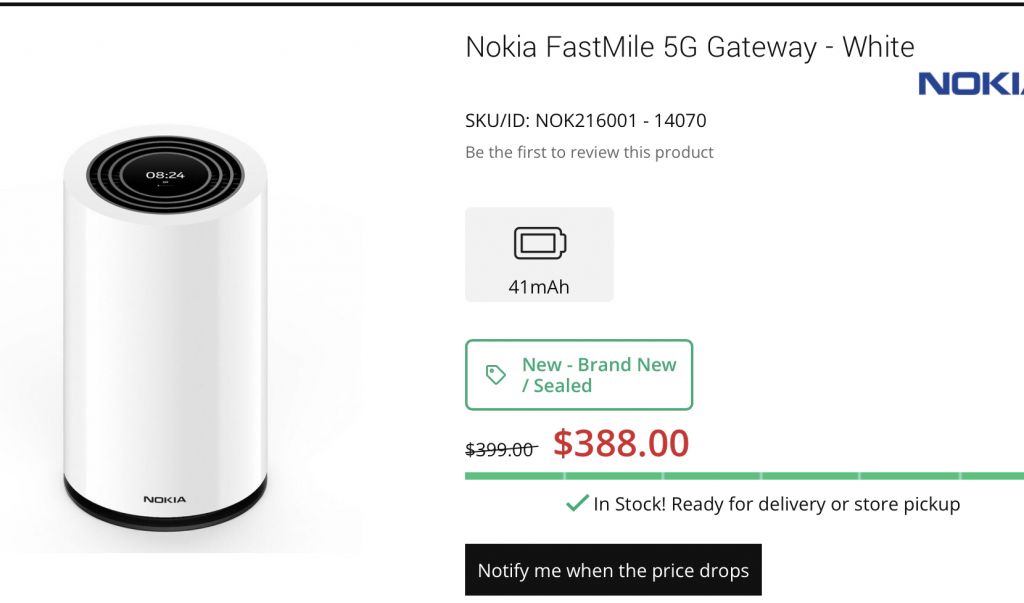Click the green checkmark beside In Stock message
Viewport: 1024px width, 603px height.
coord(575,504)
